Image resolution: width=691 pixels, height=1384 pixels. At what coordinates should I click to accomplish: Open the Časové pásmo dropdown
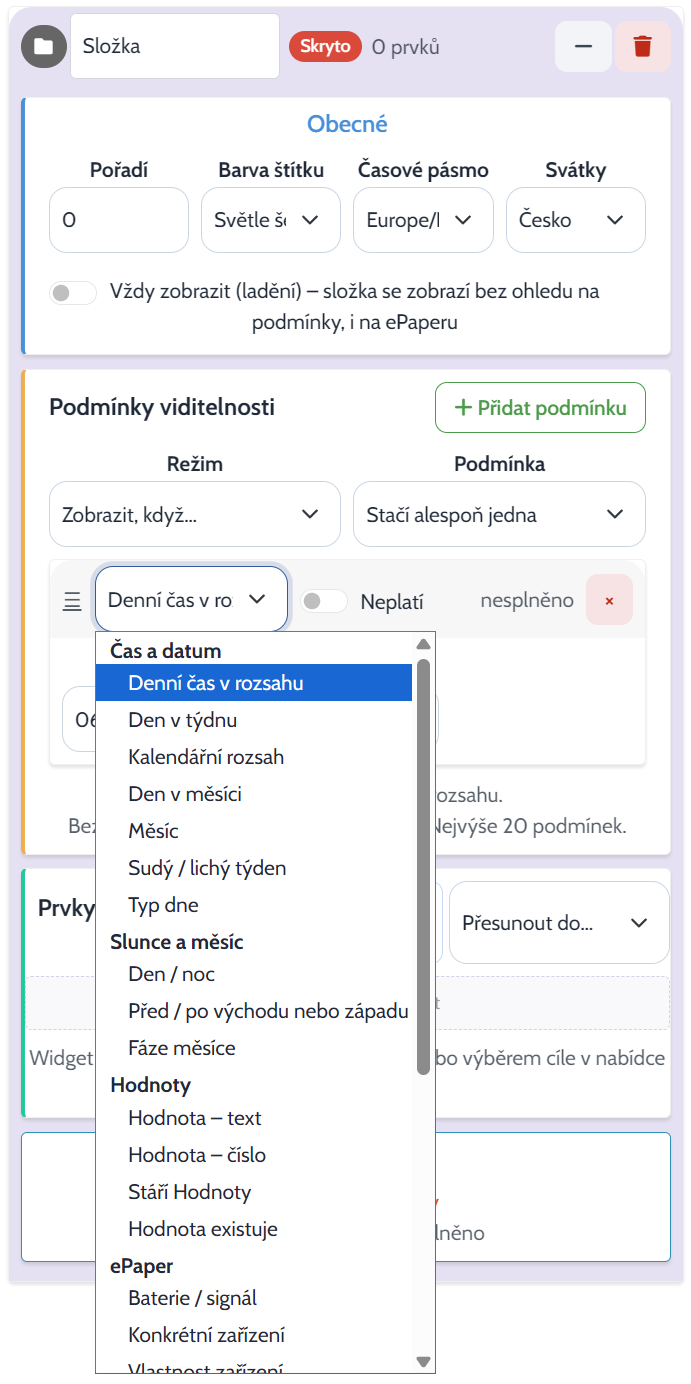tap(423, 220)
